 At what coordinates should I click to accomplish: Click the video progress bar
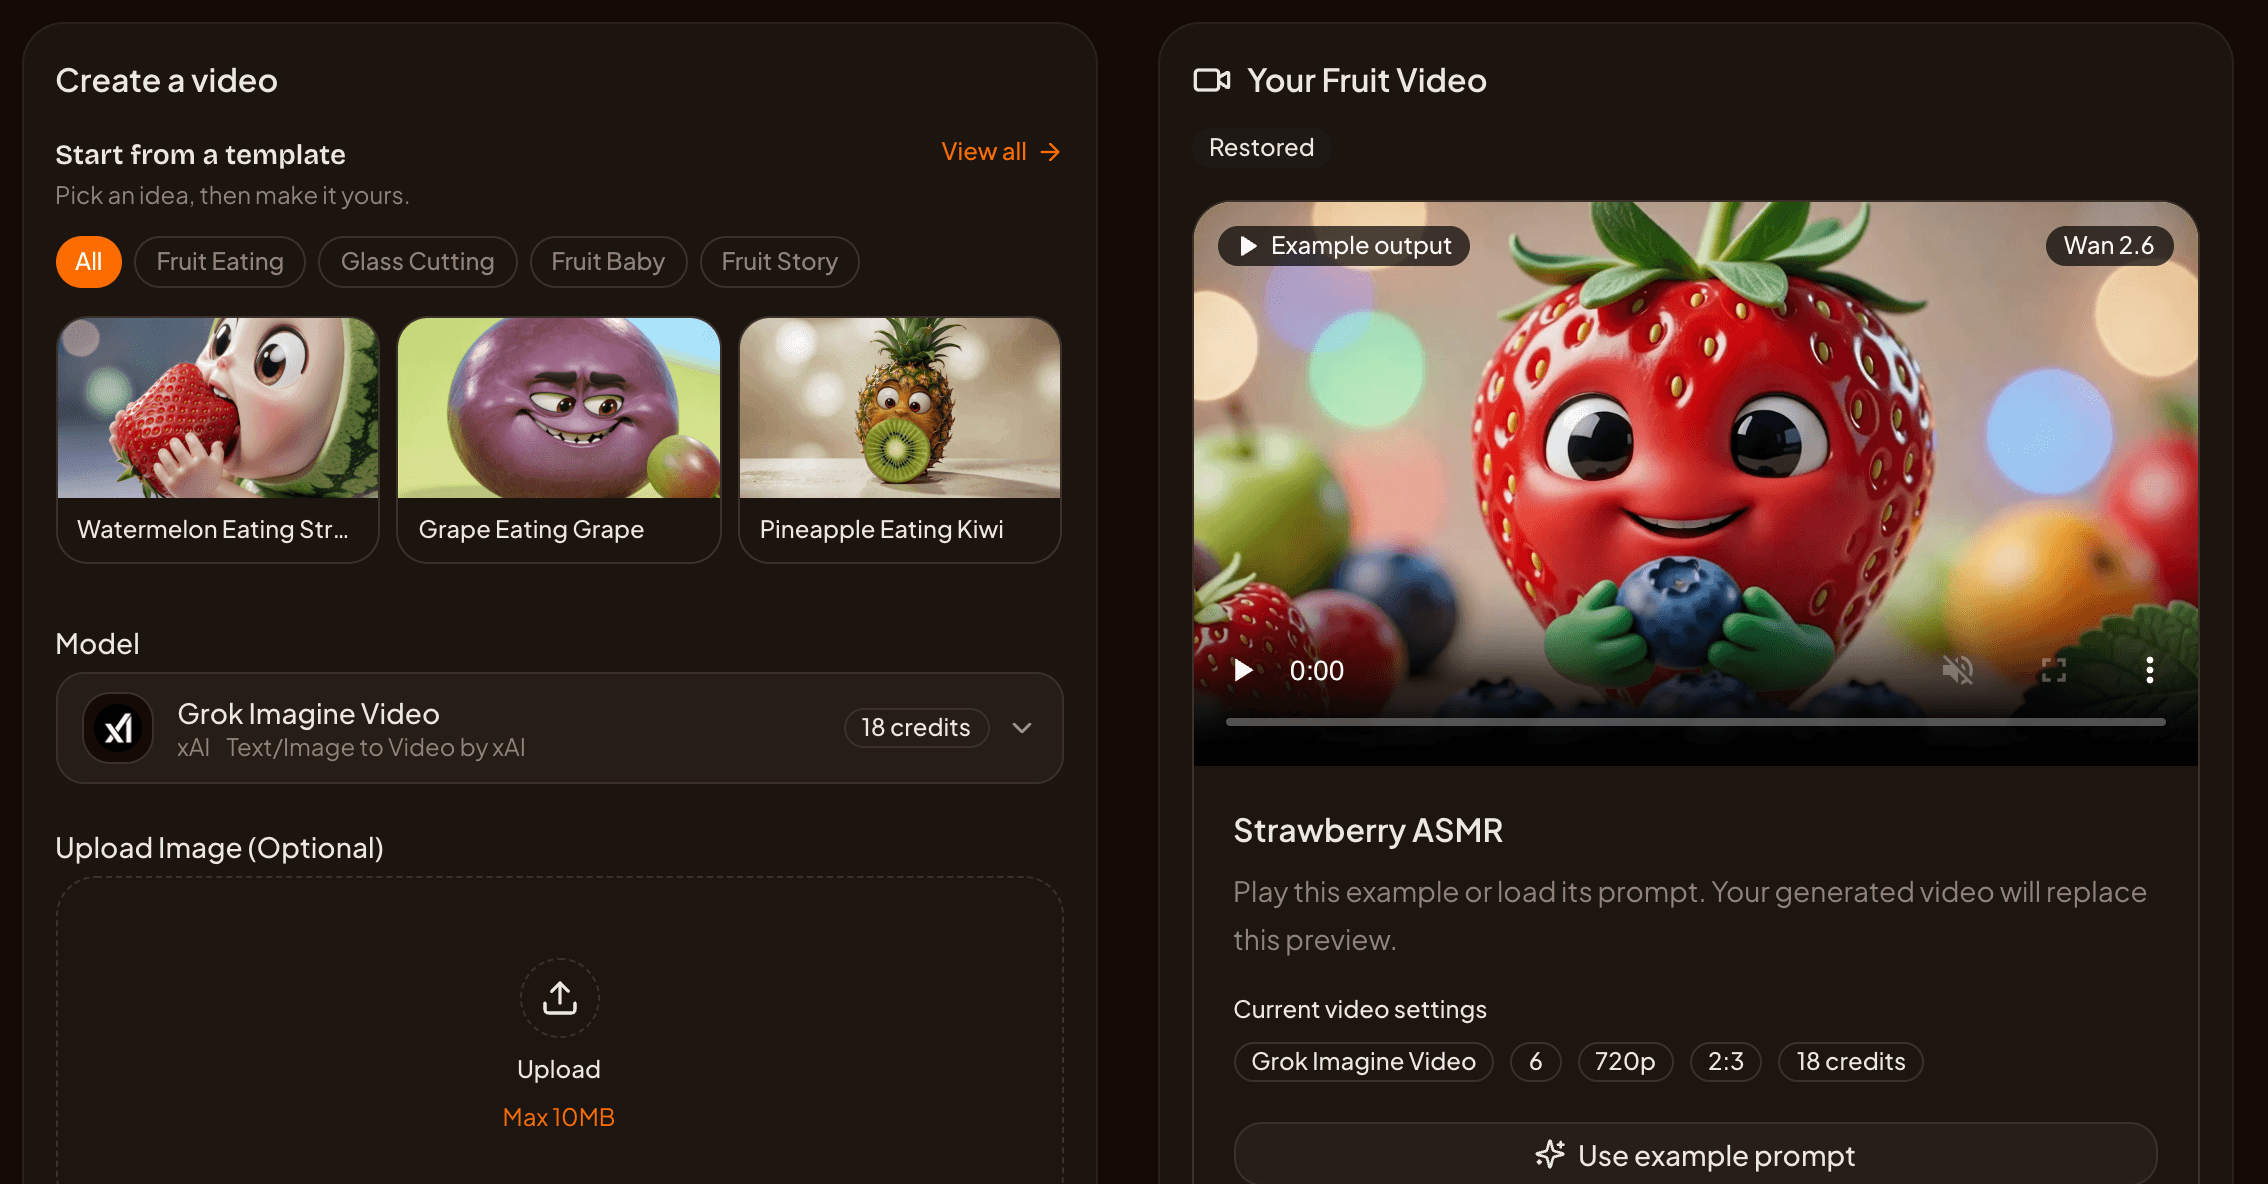[1695, 721]
